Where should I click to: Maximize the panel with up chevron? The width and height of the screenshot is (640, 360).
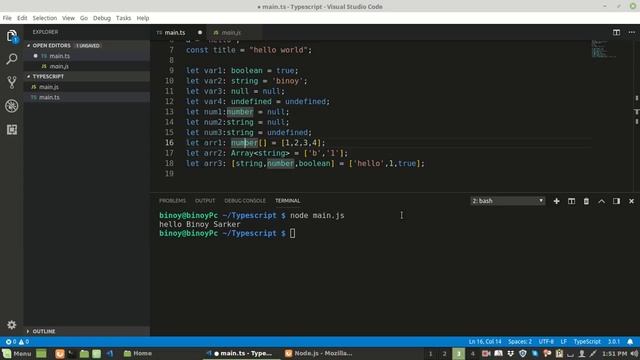[x=601, y=201]
